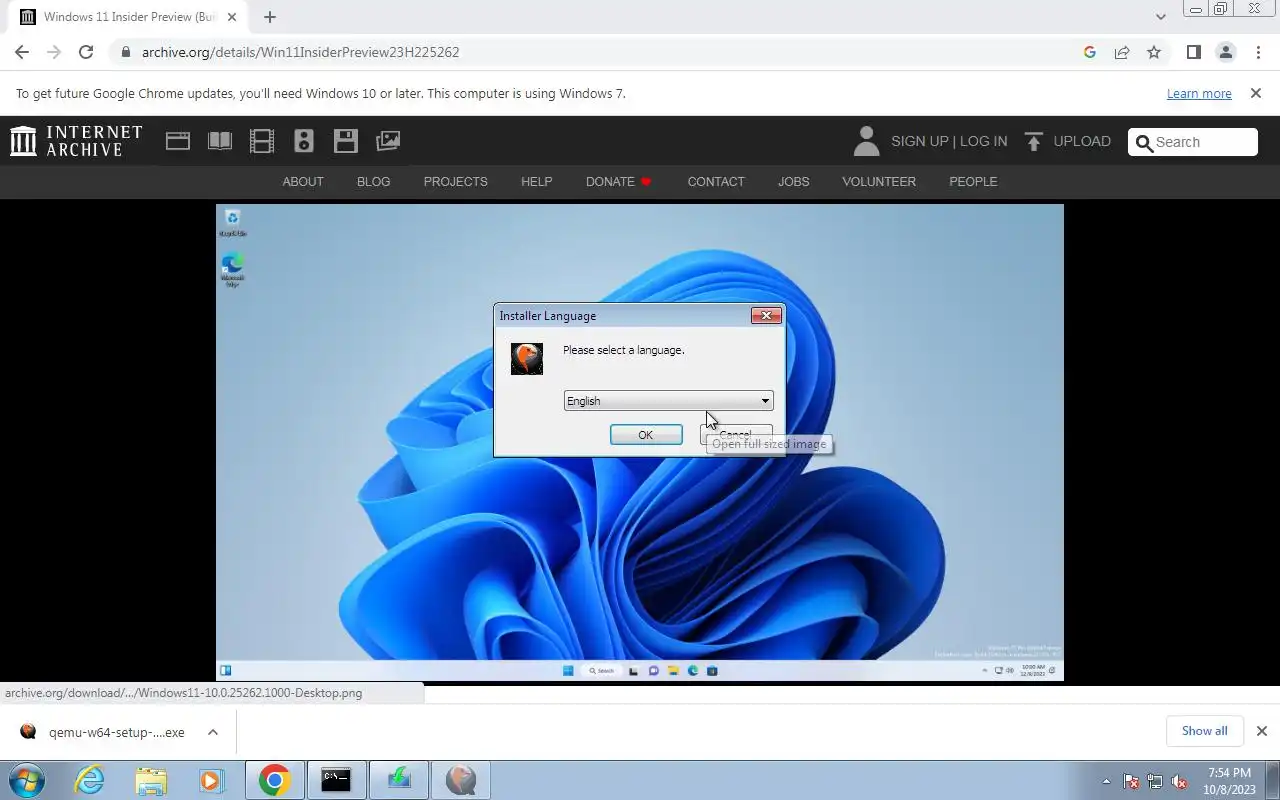The image size is (1280, 800).
Task: Select the Windows 11 Insider Preview tab
Action: 130,17
